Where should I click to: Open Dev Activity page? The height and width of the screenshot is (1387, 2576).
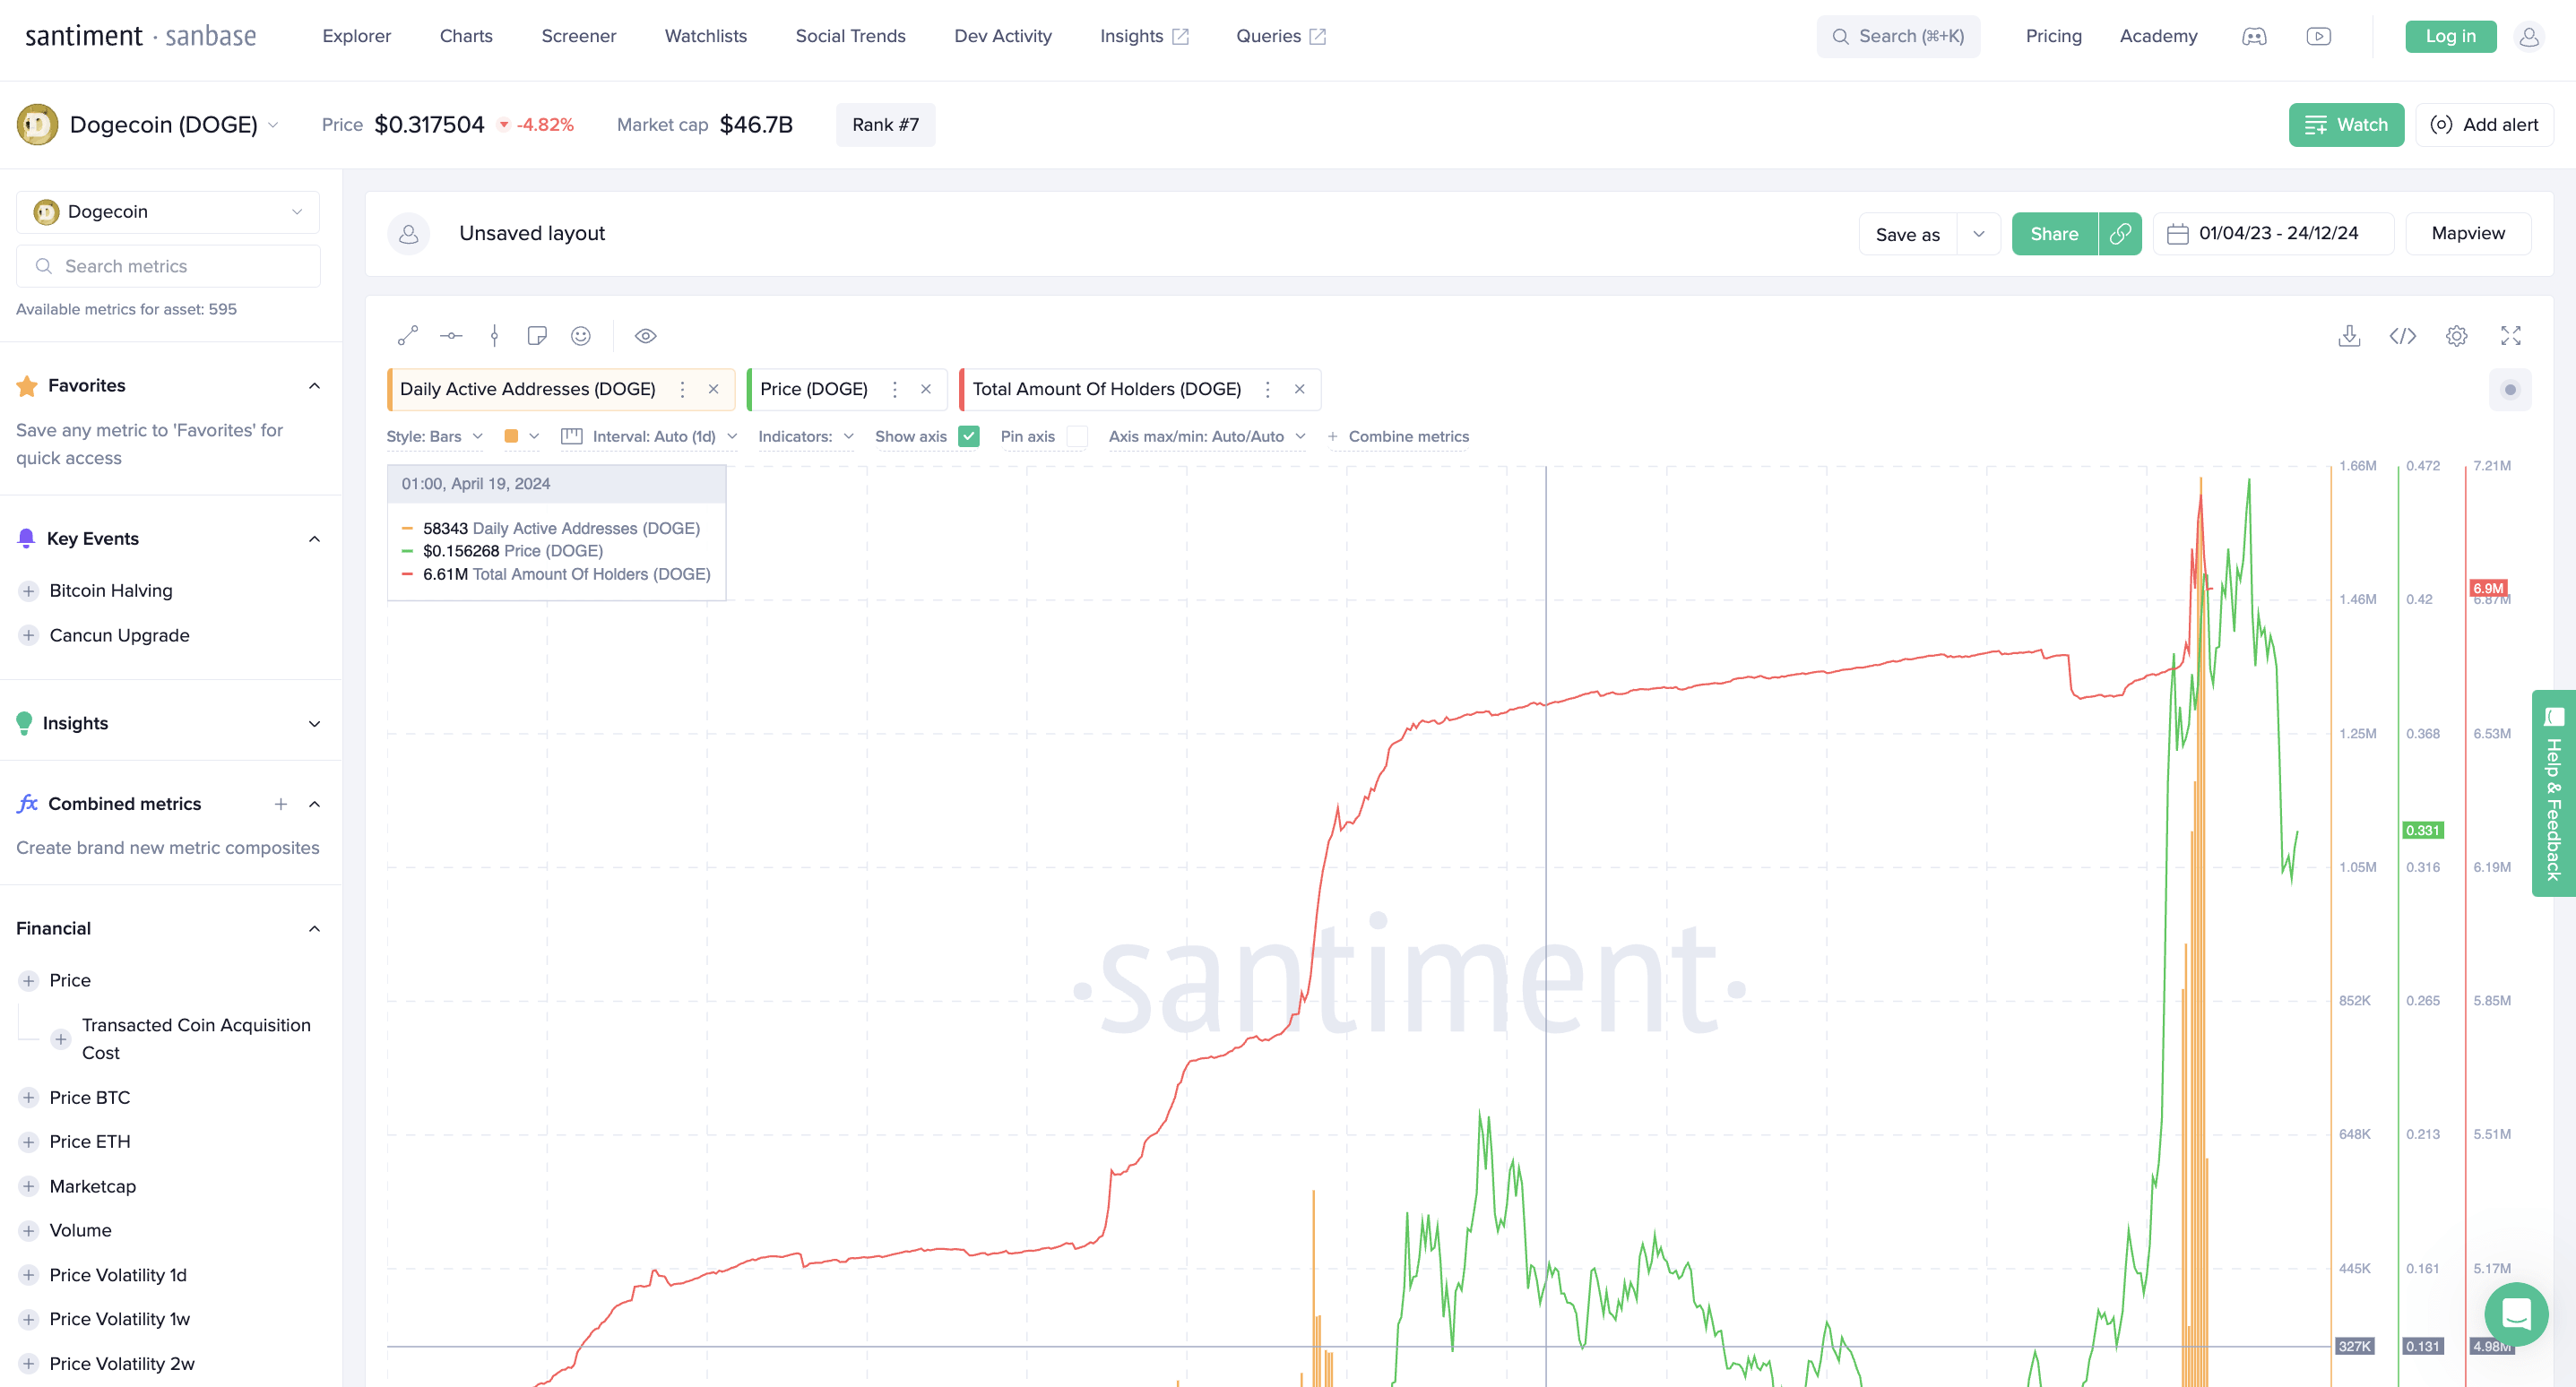pos(1003,36)
